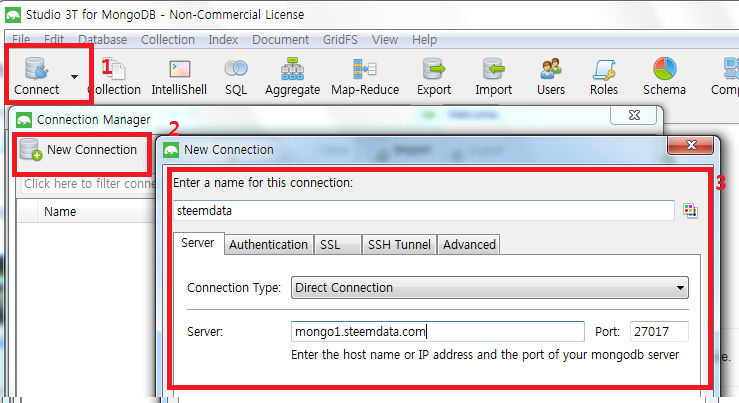Select the Server tab
The width and height of the screenshot is (739, 403).
[x=198, y=243]
